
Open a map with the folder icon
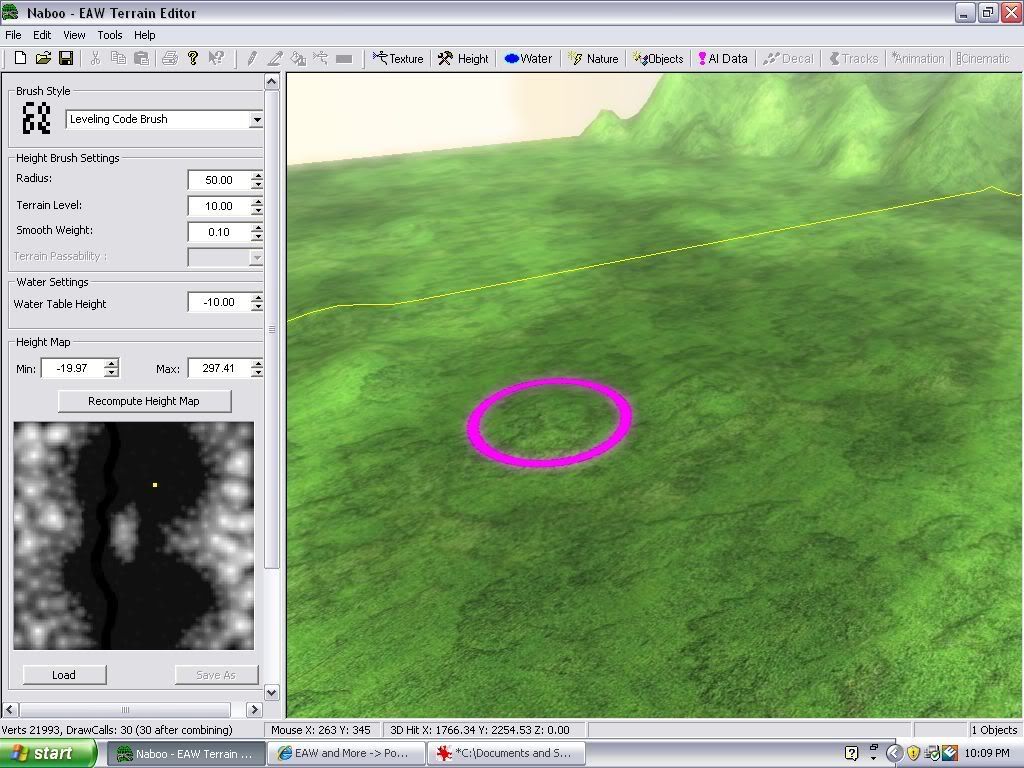(x=43, y=58)
